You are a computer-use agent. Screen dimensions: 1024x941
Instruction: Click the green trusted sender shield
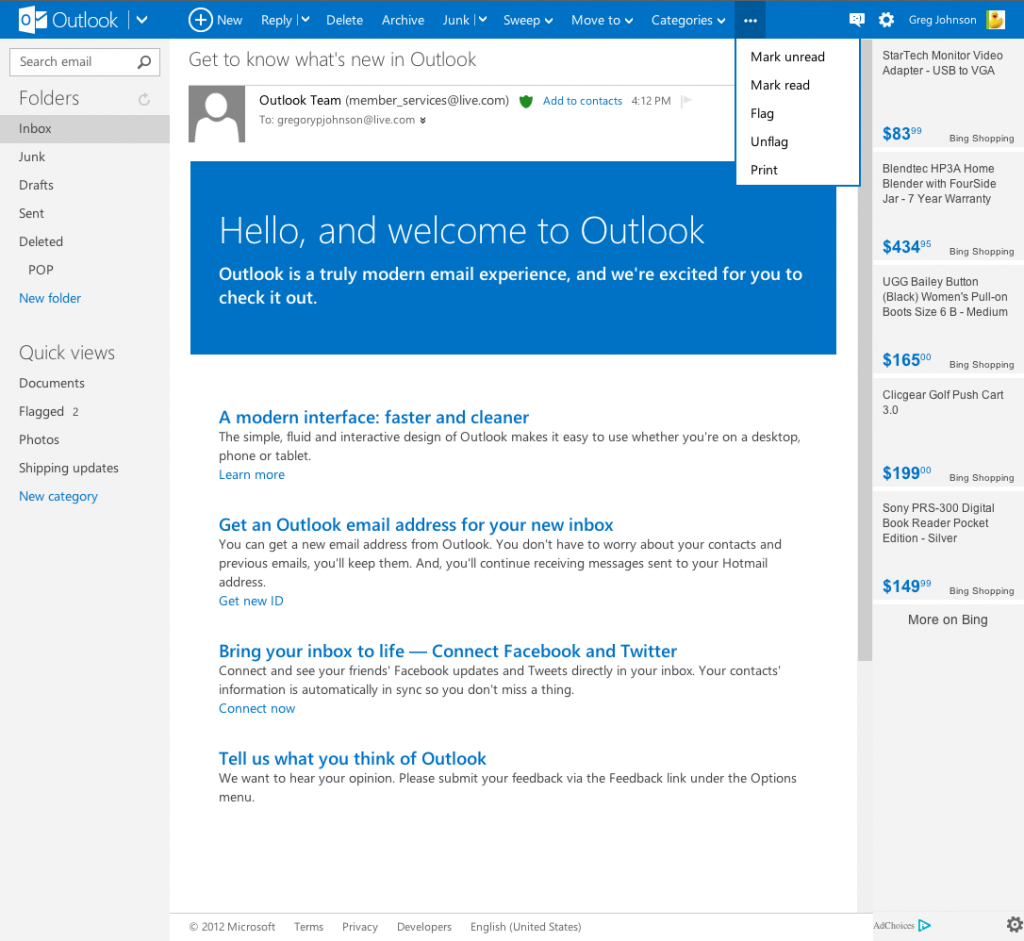click(525, 101)
